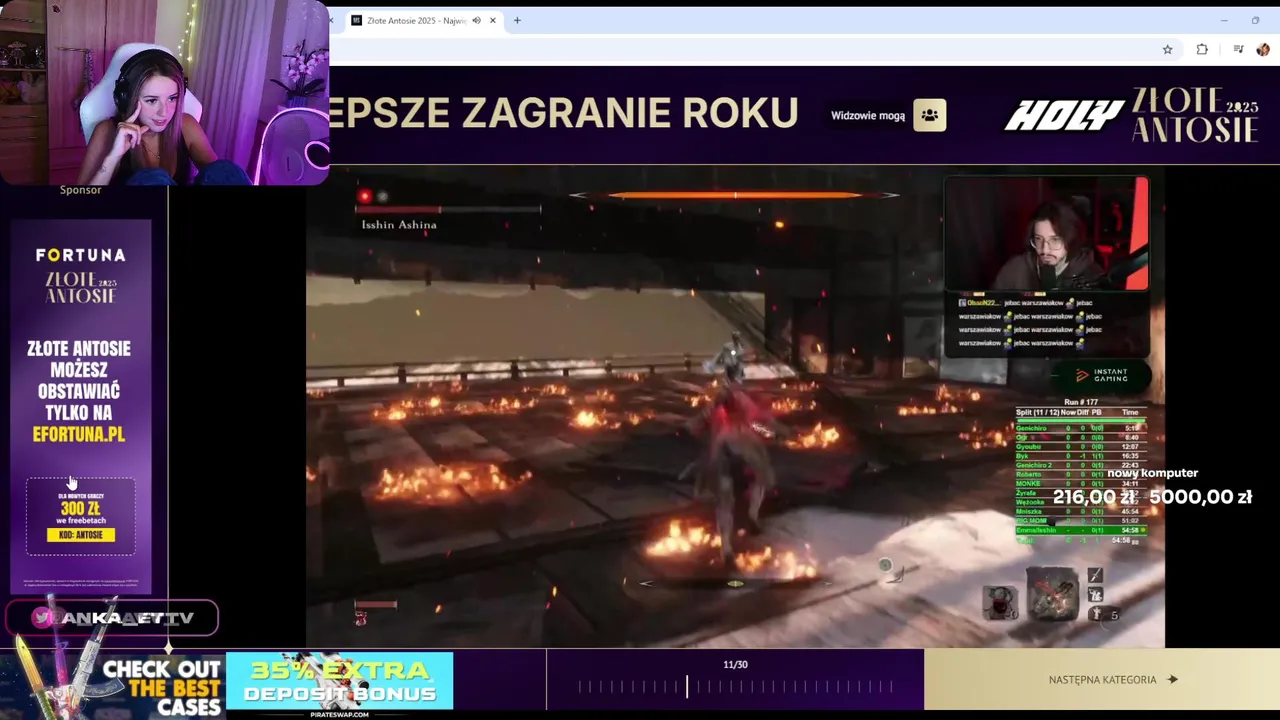
Task: Click the Złote Antosie 2025 logo
Action: coord(1195,115)
